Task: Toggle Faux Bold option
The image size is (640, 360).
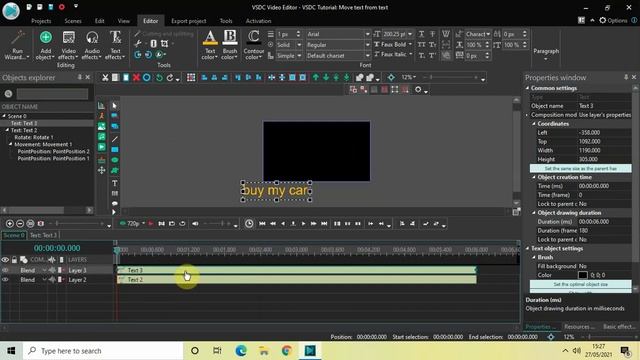Action: coord(393,44)
